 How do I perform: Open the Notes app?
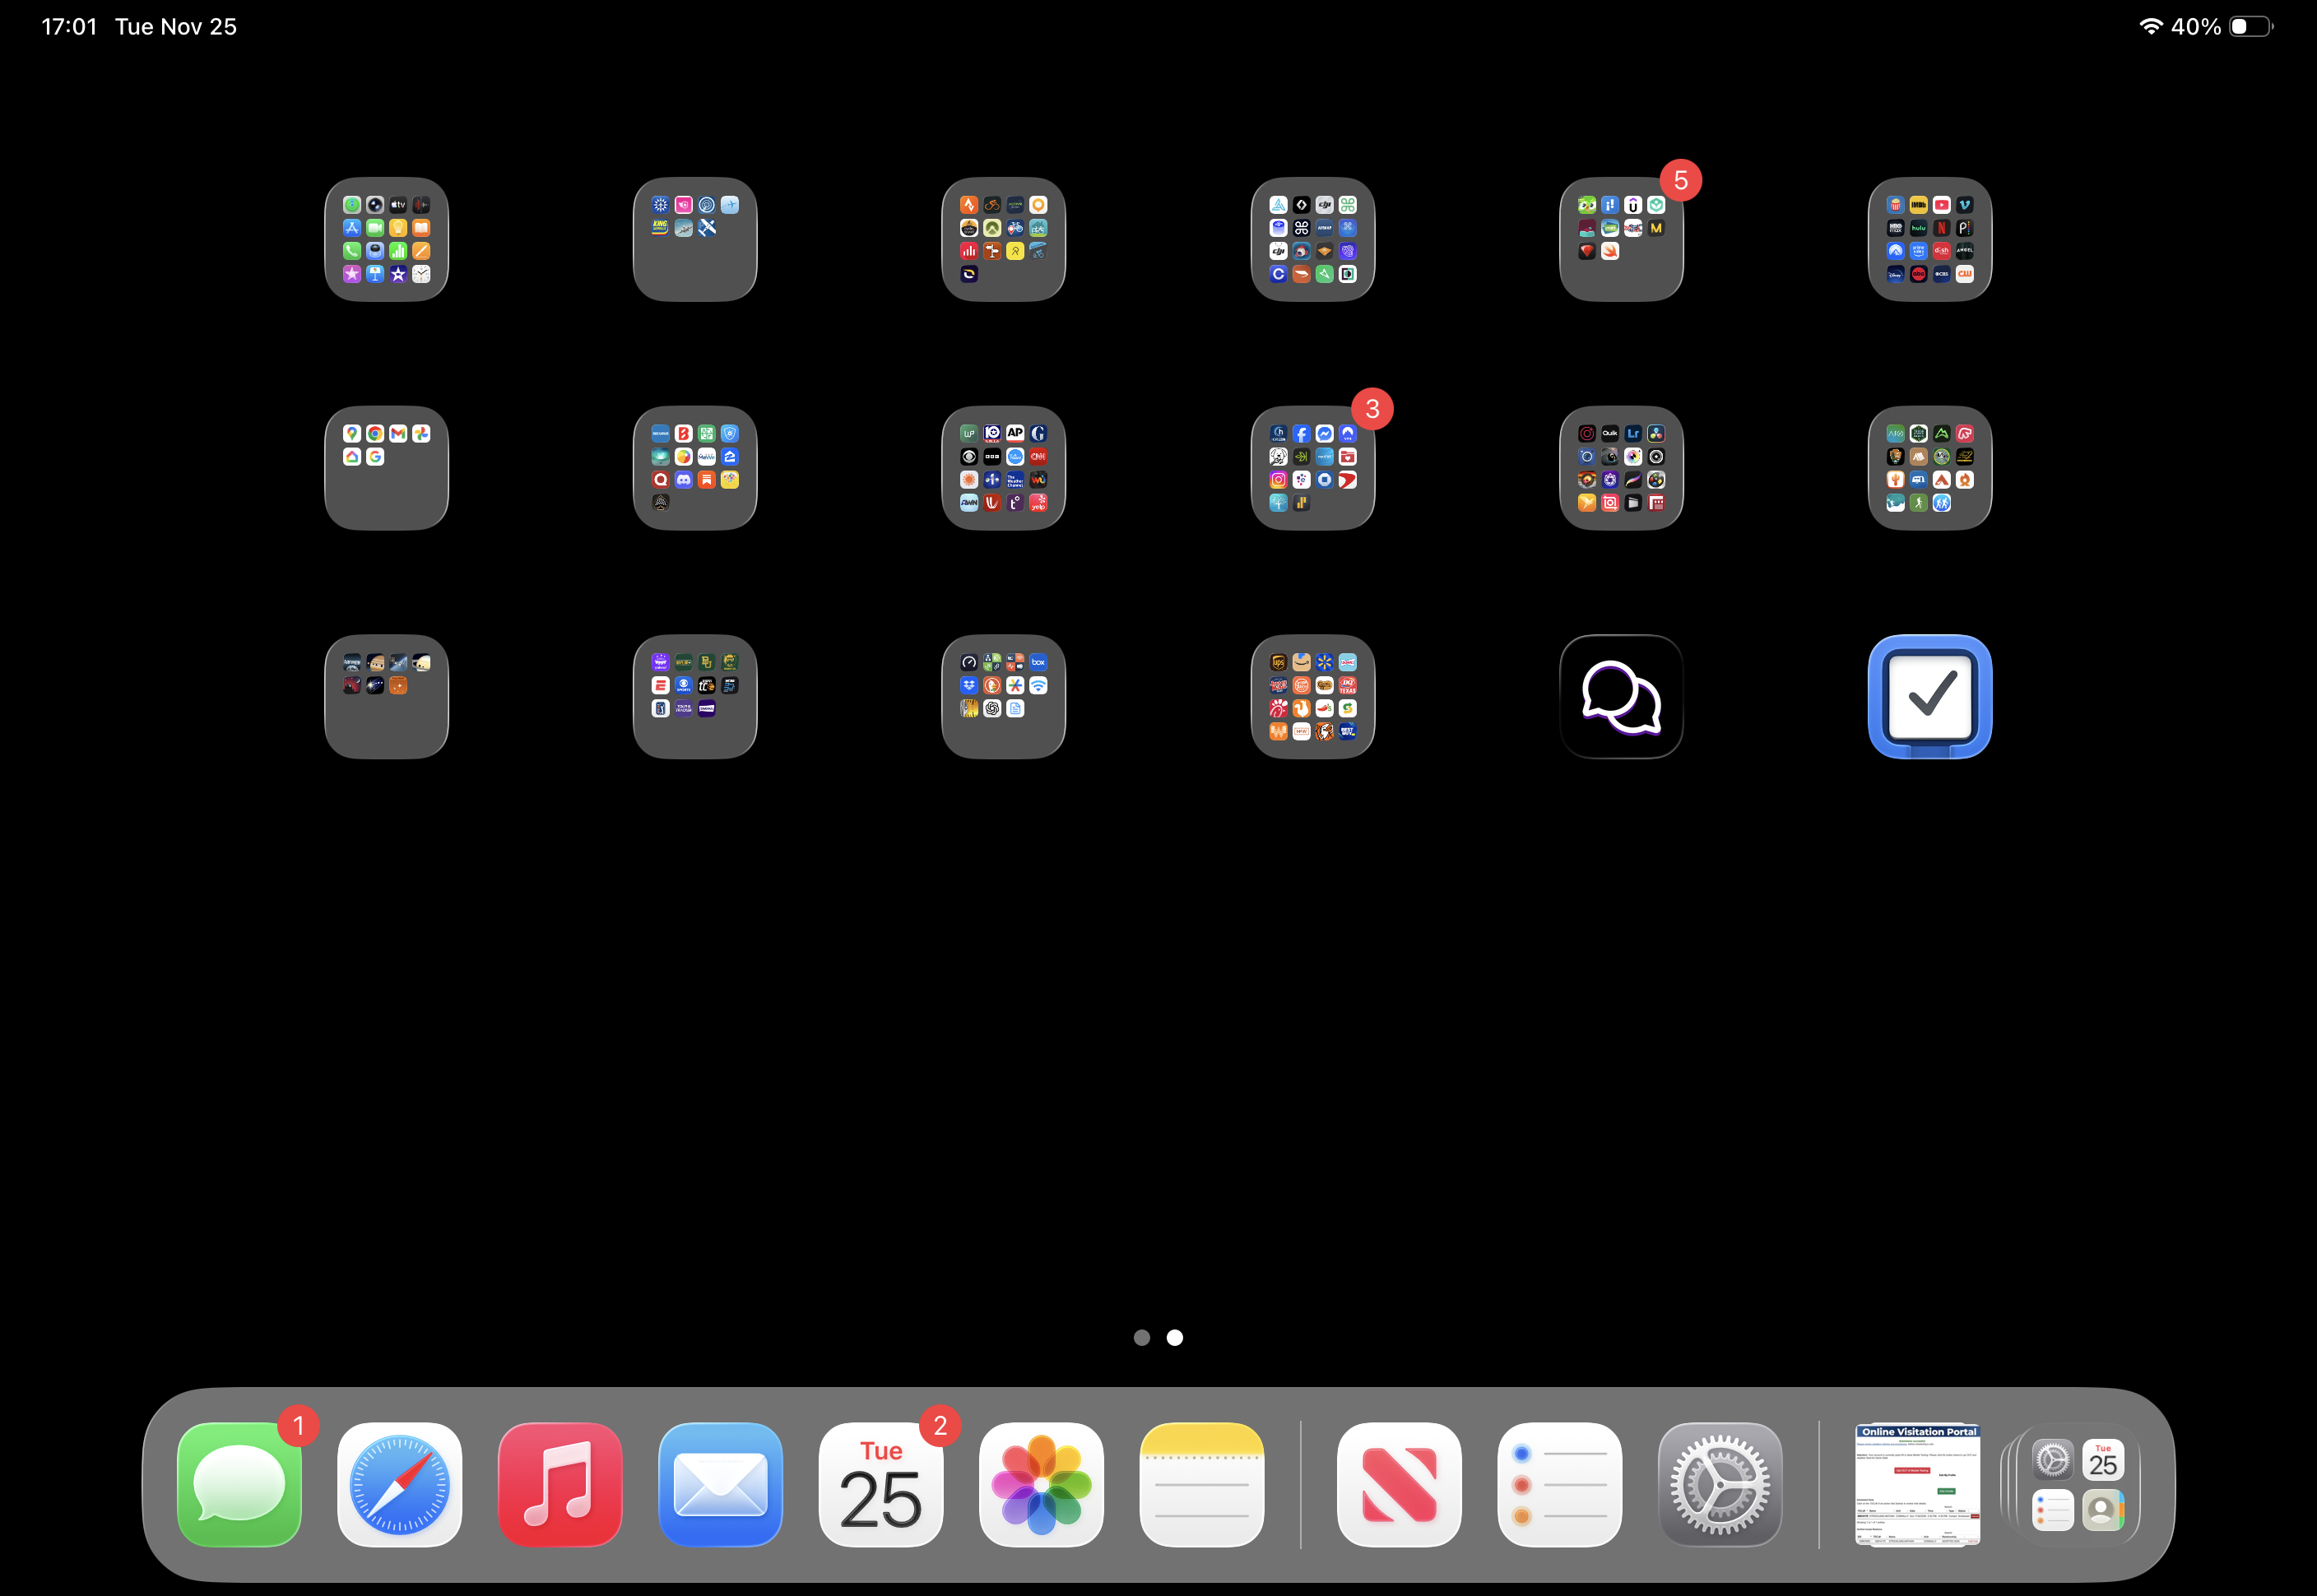coord(1202,1484)
